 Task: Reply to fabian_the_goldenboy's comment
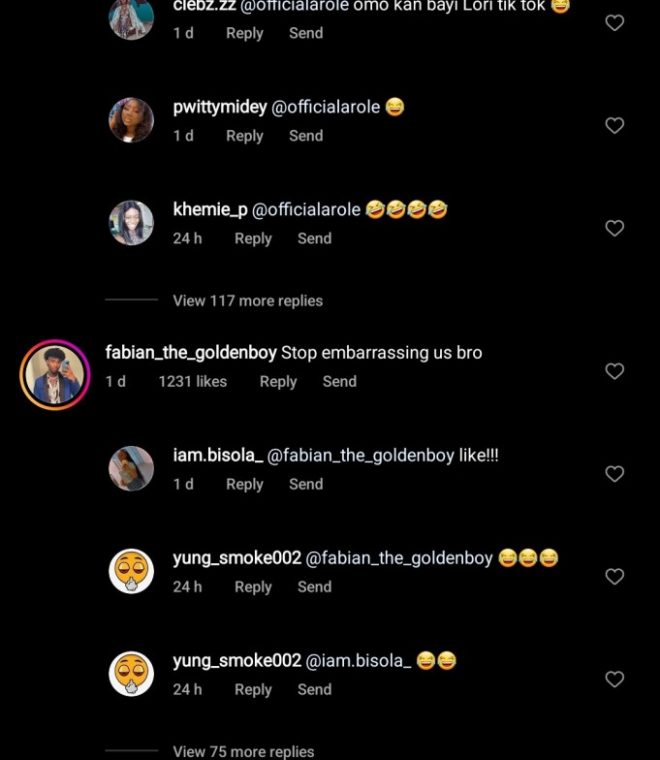278,381
